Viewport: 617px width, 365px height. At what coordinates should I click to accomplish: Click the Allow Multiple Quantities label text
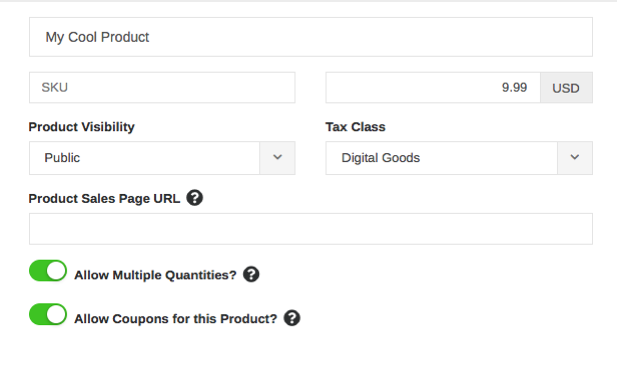[x=155, y=275]
